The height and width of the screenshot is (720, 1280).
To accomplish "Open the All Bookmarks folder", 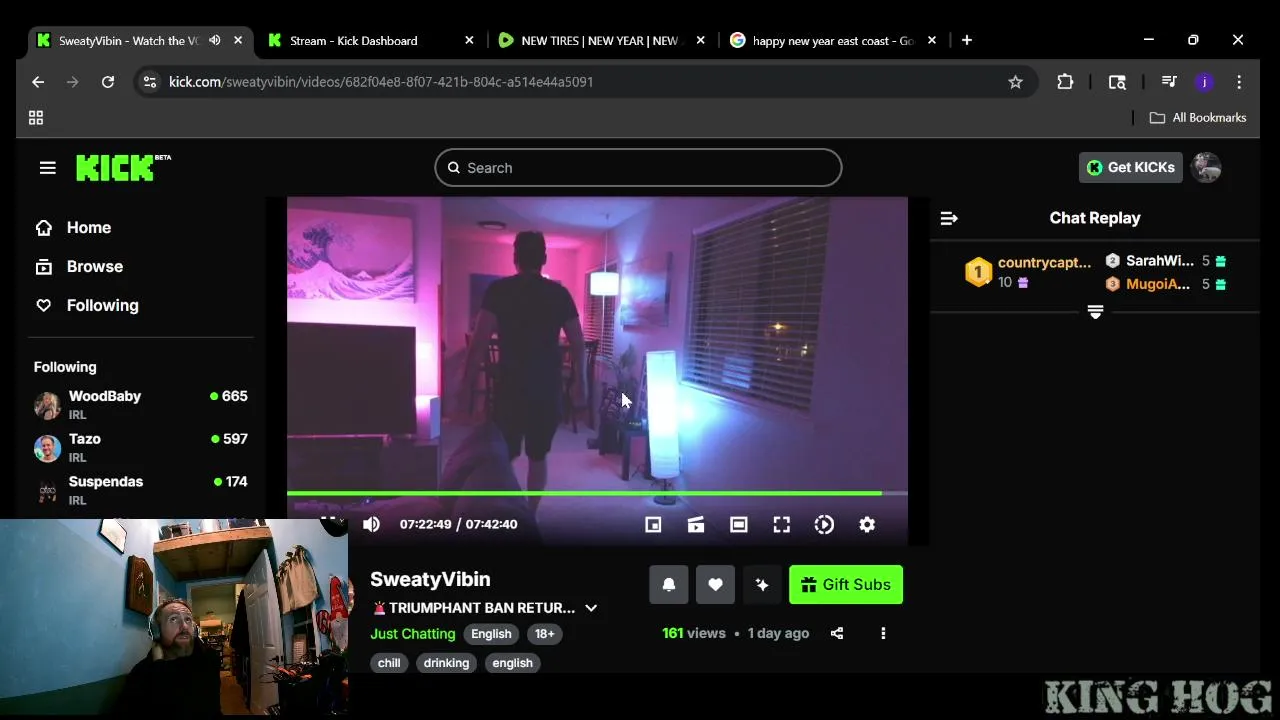I will (x=1198, y=118).
